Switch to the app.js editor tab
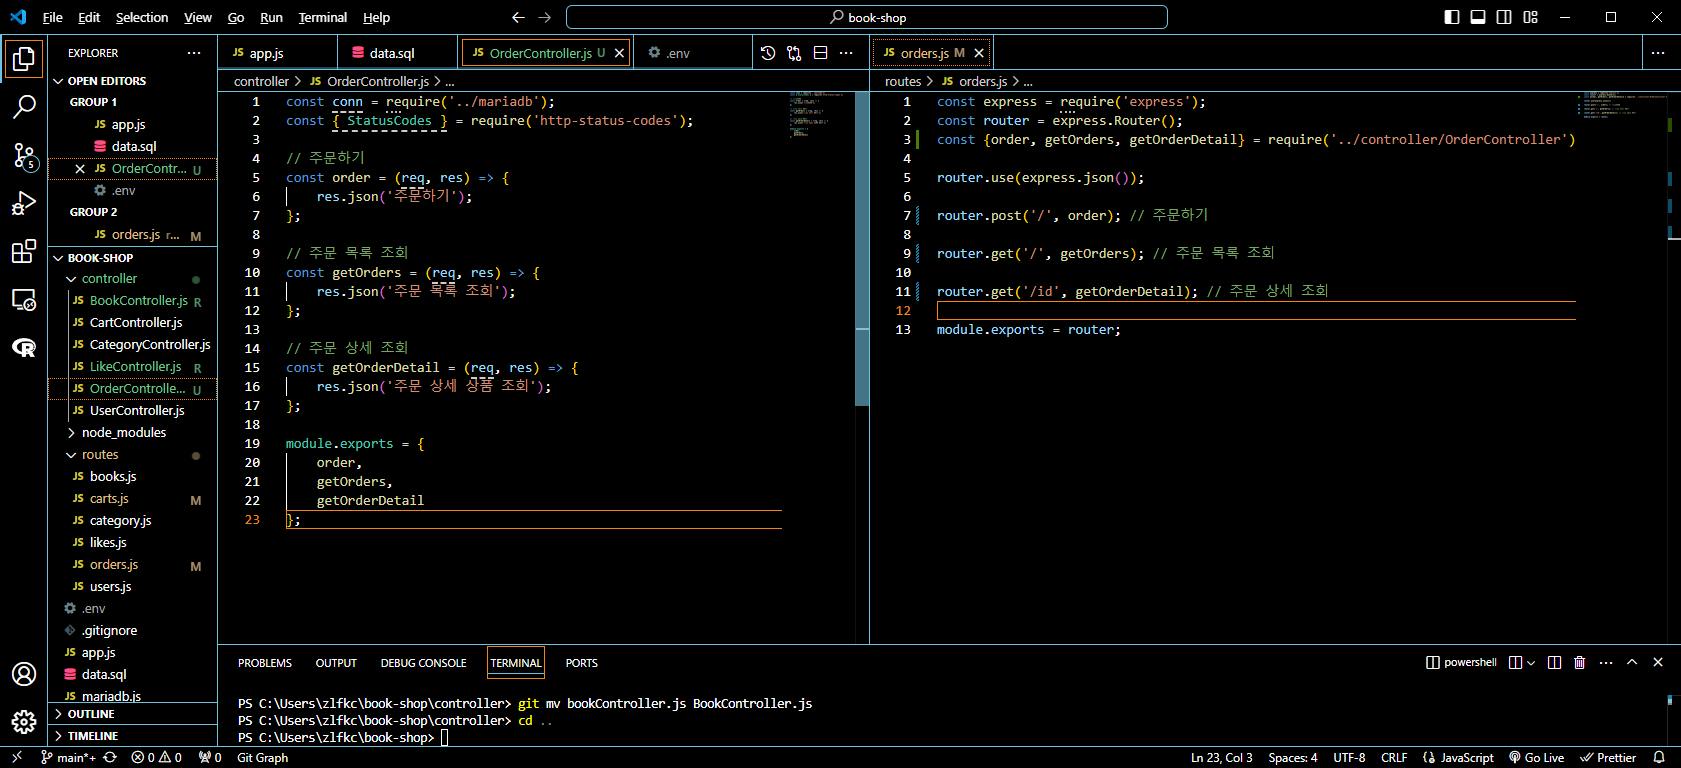This screenshot has width=1681, height=768. coord(278,53)
